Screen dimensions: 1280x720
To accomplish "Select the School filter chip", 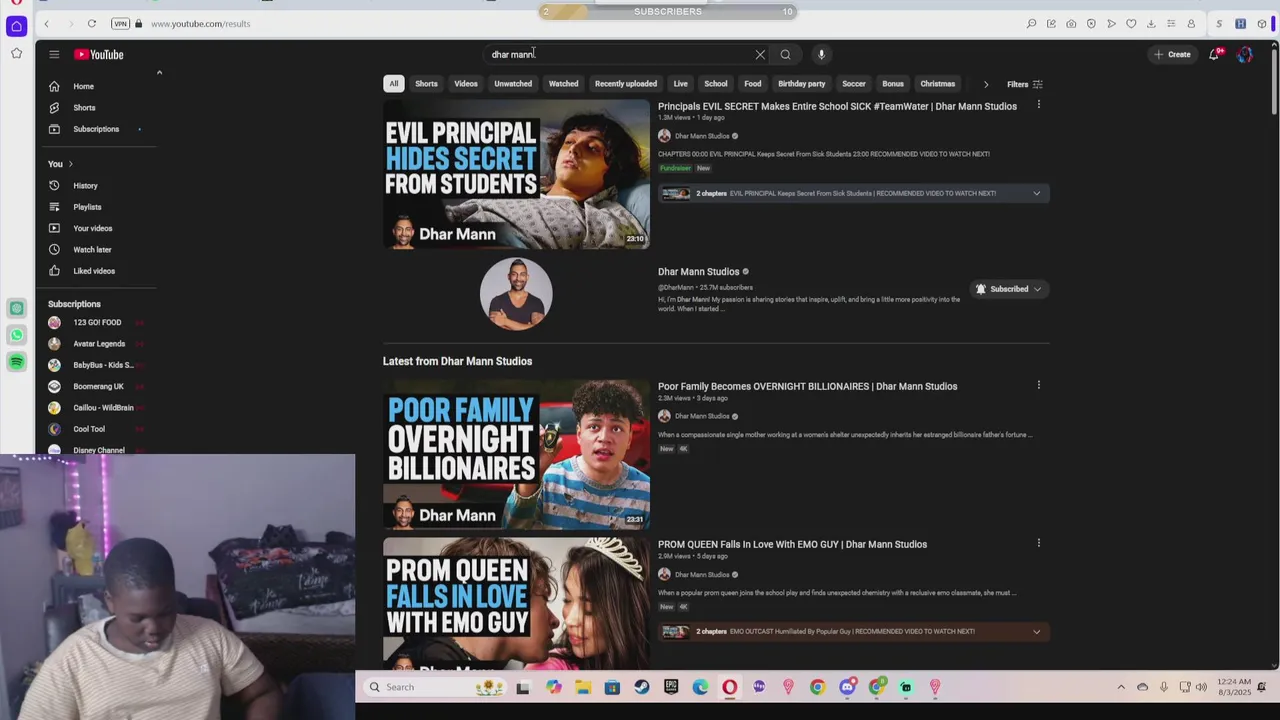I will [716, 84].
